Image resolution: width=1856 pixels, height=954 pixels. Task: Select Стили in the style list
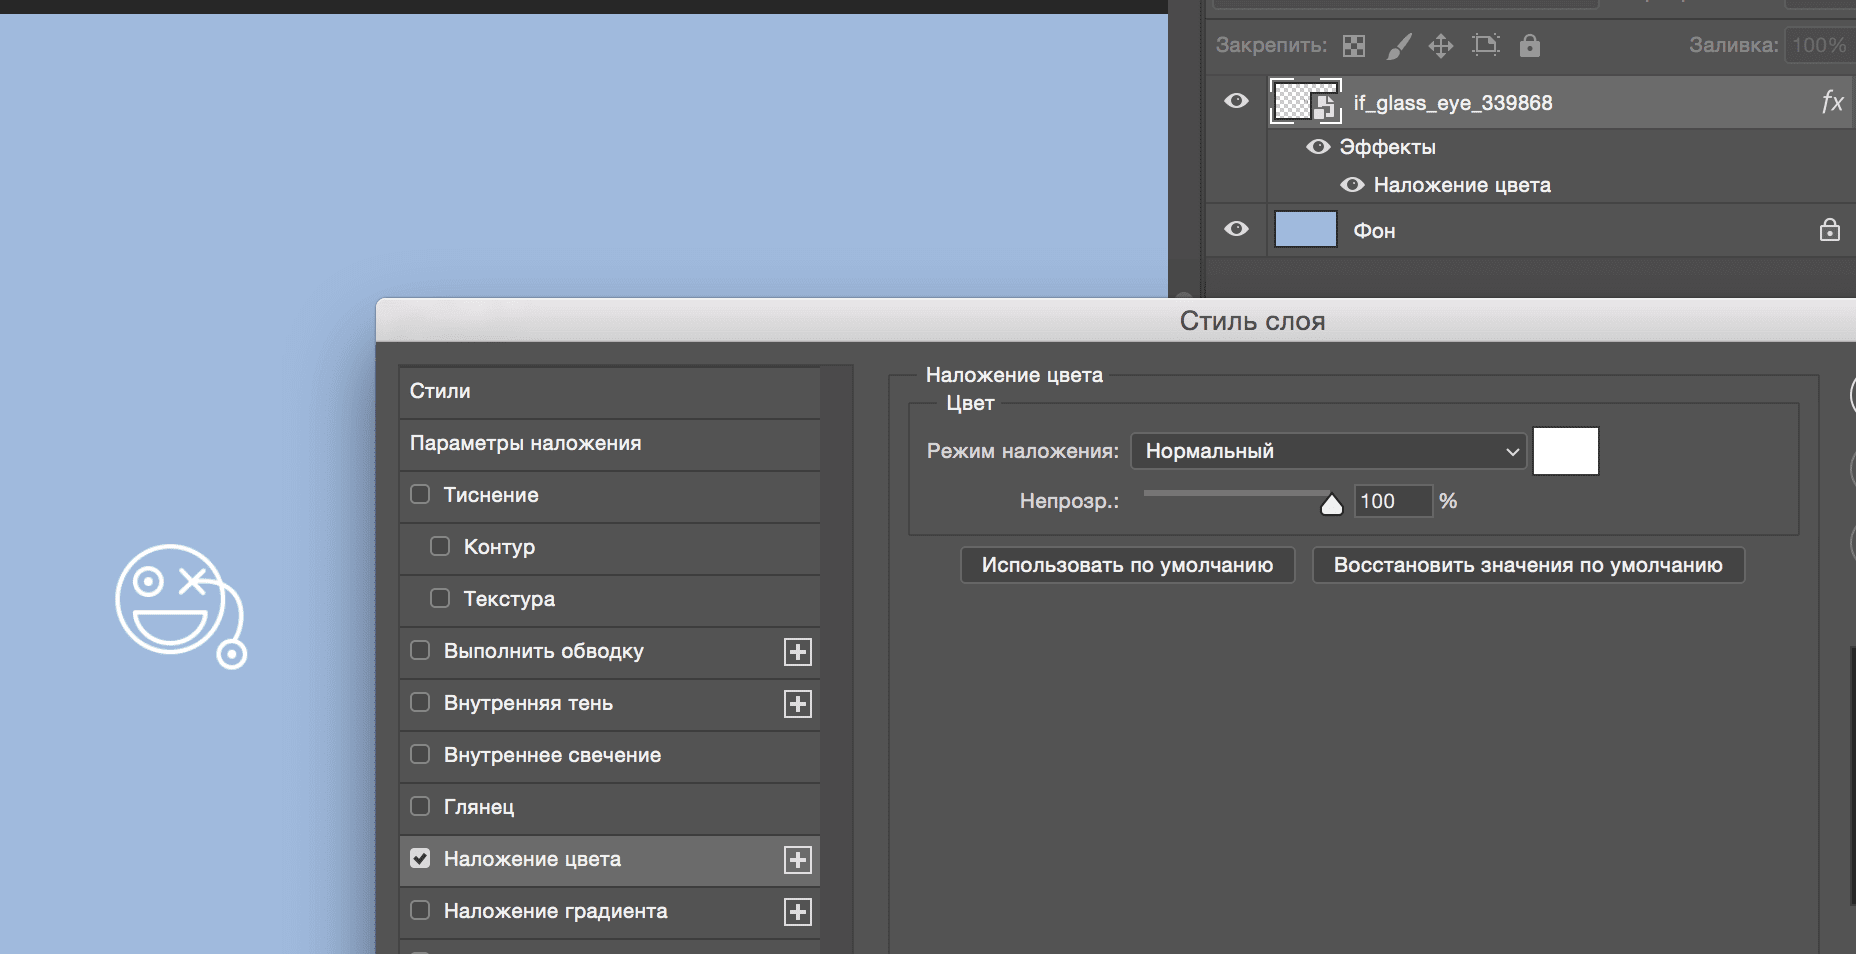(609, 391)
